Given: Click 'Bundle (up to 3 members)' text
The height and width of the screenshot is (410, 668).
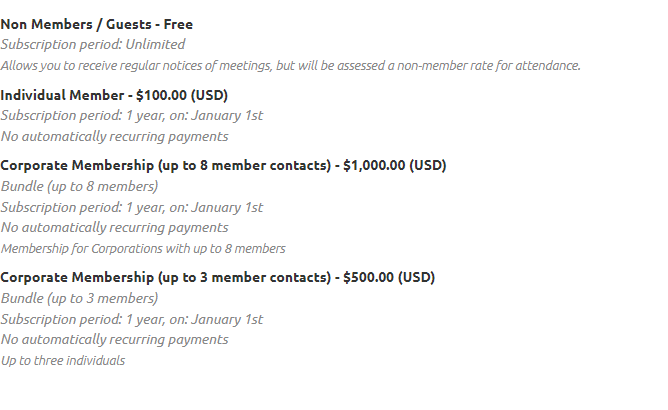Looking at the screenshot, I should pyautogui.click(x=79, y=298).
